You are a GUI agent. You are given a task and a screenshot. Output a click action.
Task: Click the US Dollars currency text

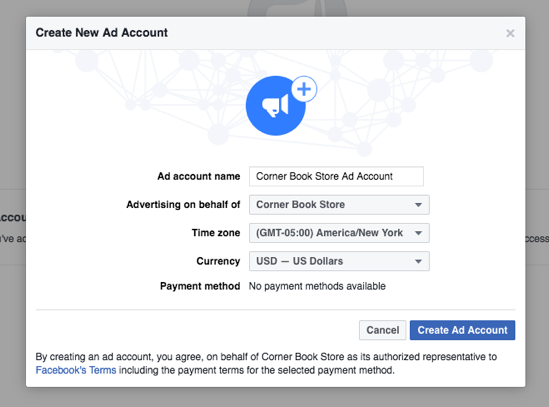(x=318, y=261)
